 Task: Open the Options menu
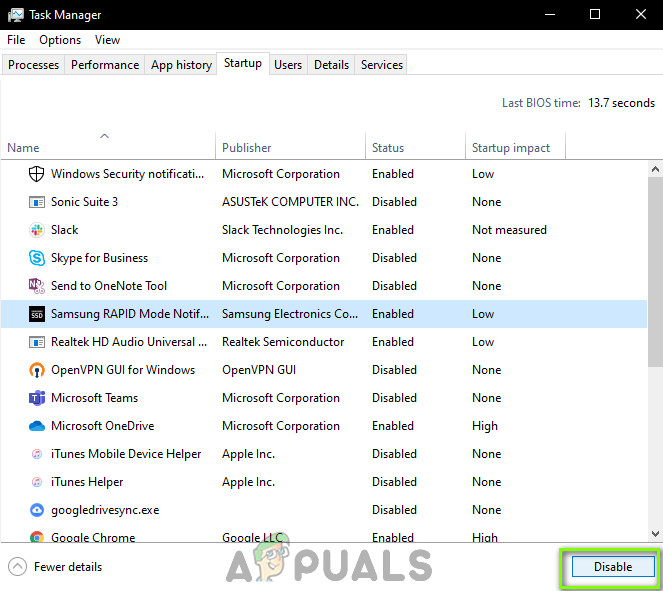point(60,40)
